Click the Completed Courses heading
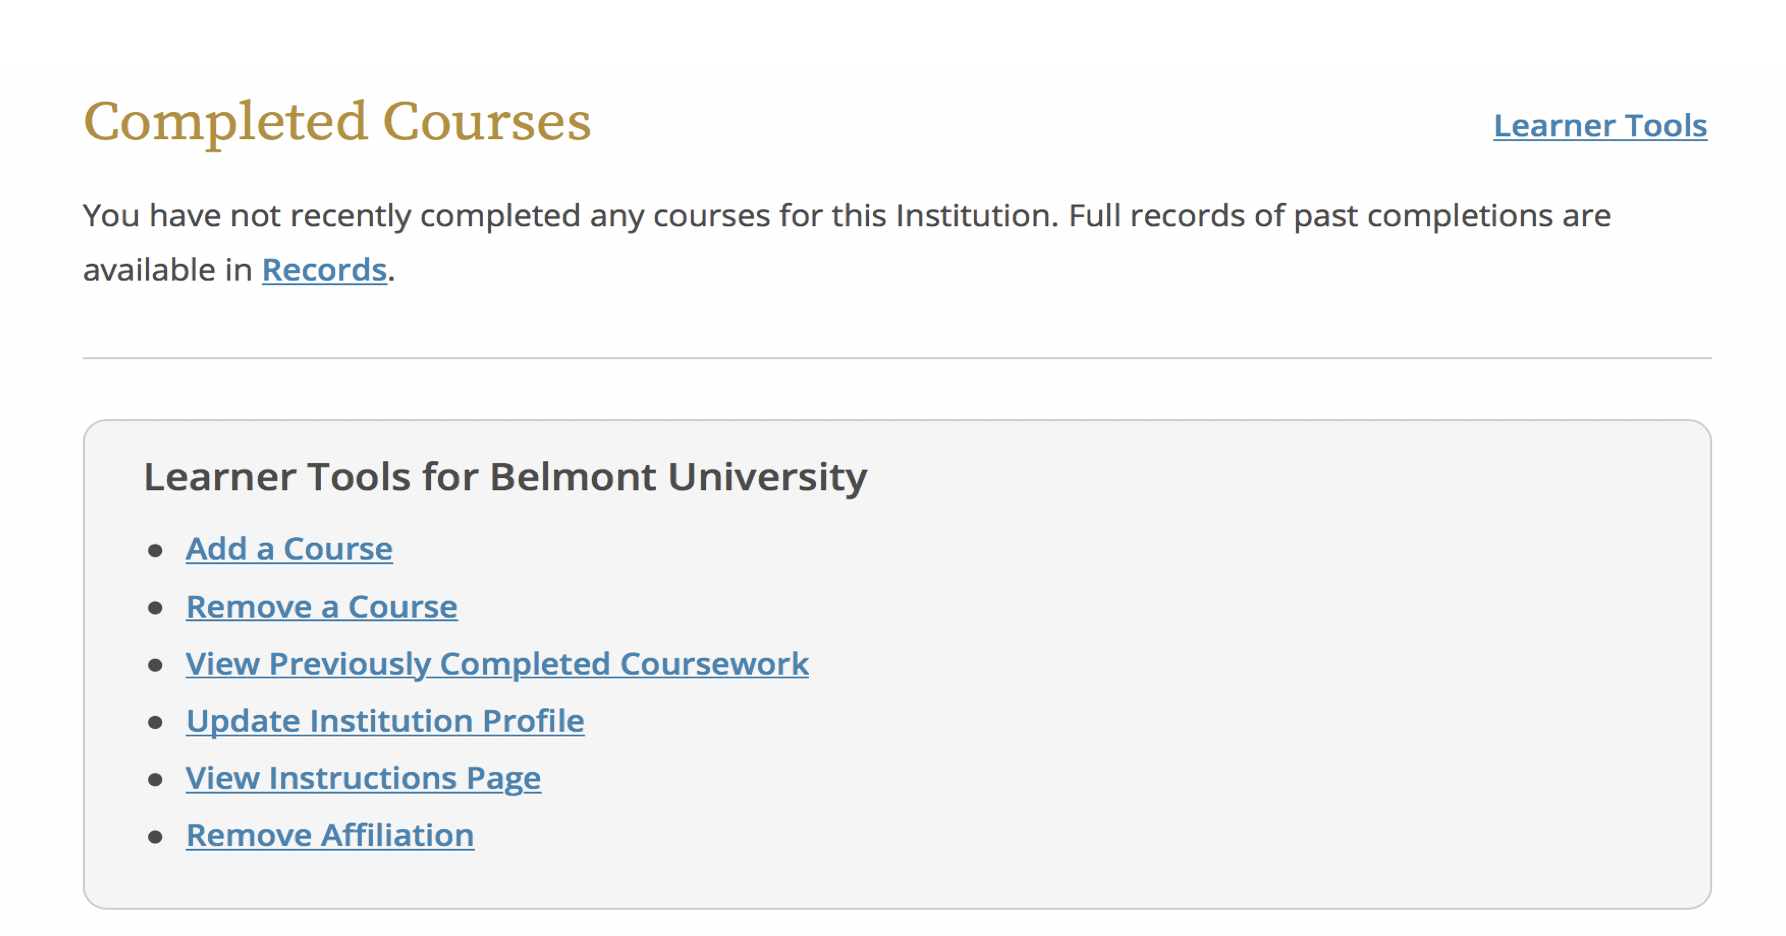 coord(337,122)
